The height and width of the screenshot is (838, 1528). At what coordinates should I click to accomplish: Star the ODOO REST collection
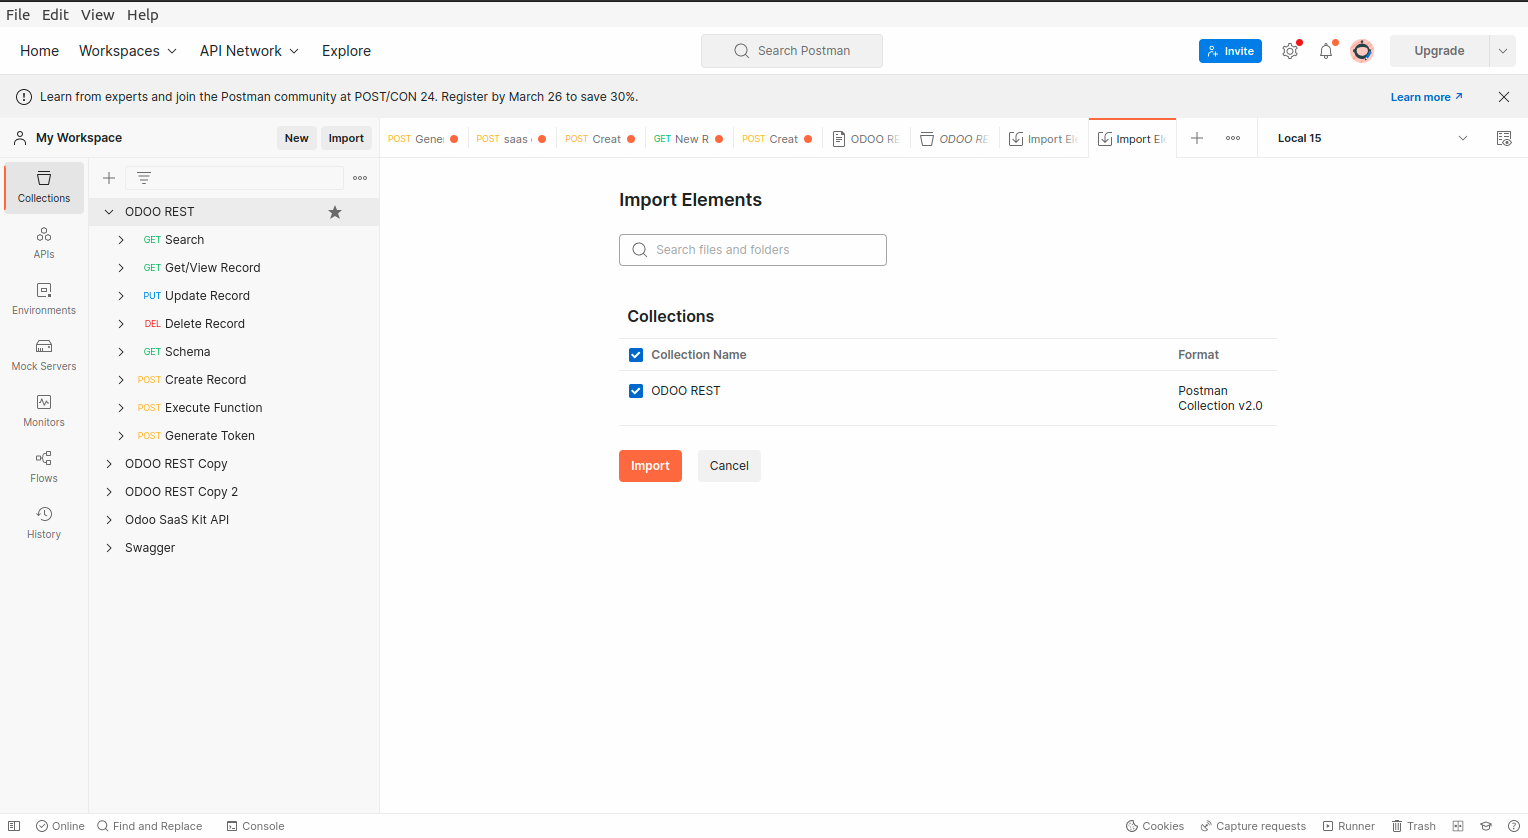335,212
